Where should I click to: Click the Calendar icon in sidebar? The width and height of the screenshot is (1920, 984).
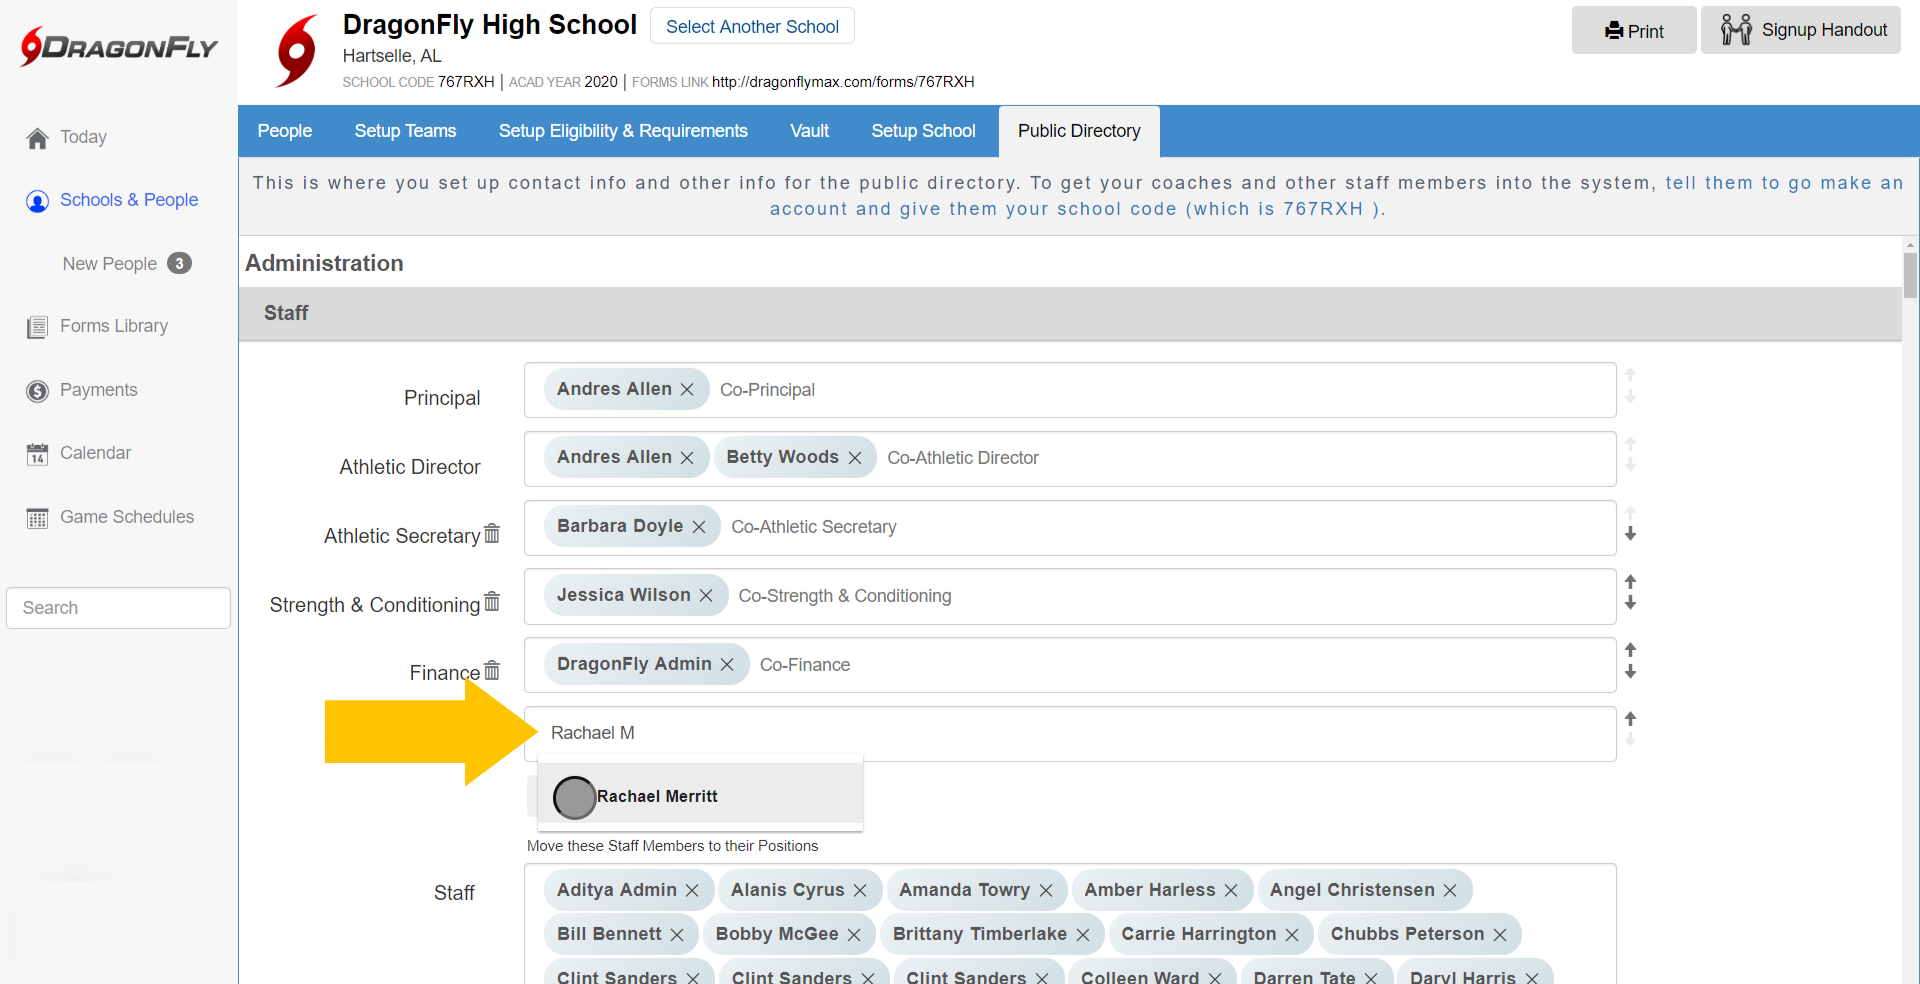pyautogui.click(x=38, y=454)
